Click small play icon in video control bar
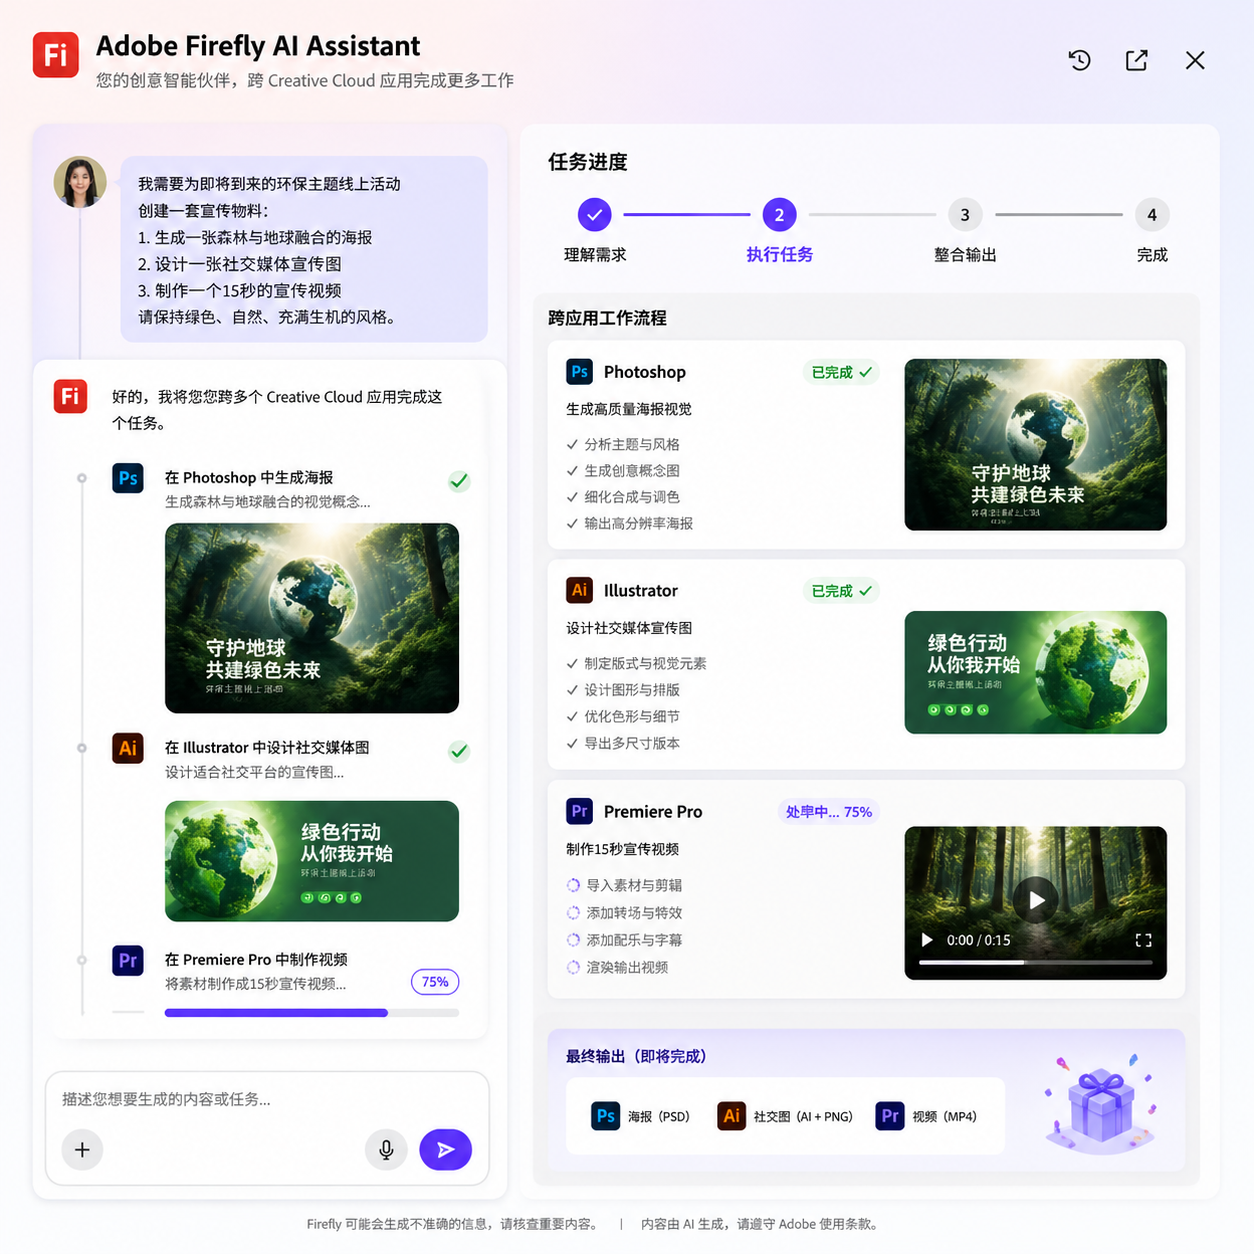The image size is (1254, 1254). 927,940
